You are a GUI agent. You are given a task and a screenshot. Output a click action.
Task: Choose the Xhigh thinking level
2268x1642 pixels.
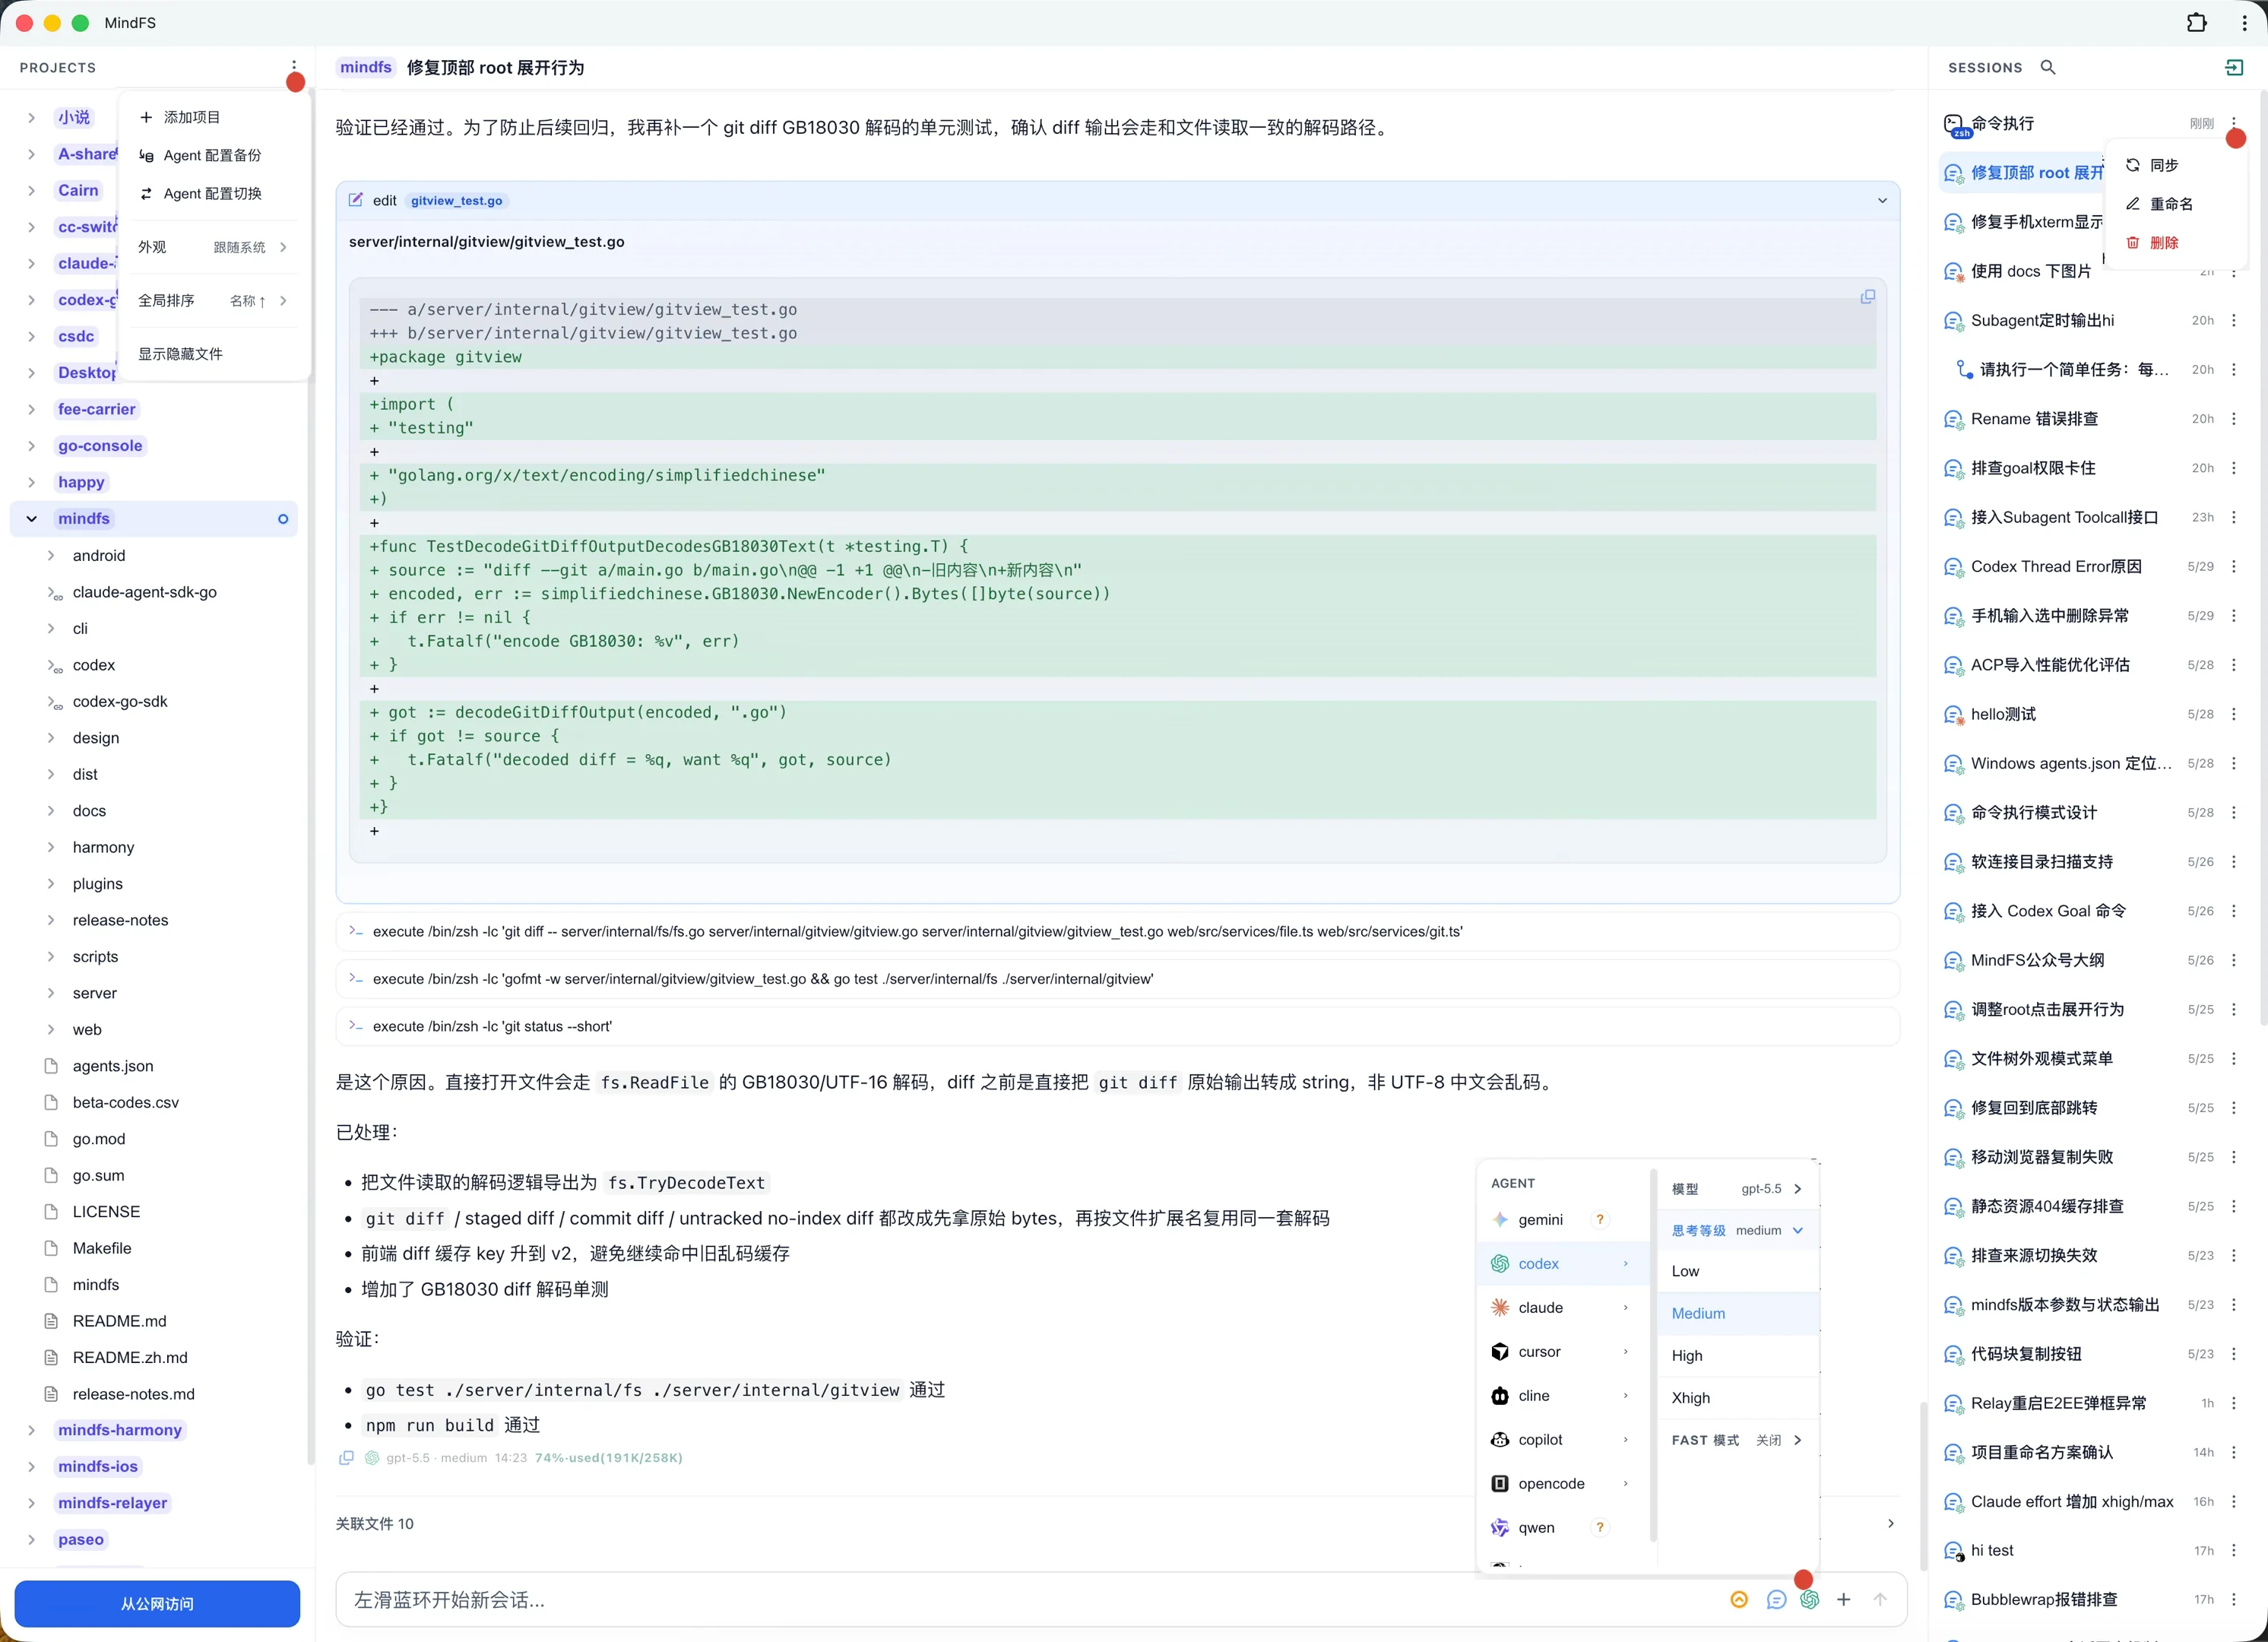(x=1738, y=1397)
